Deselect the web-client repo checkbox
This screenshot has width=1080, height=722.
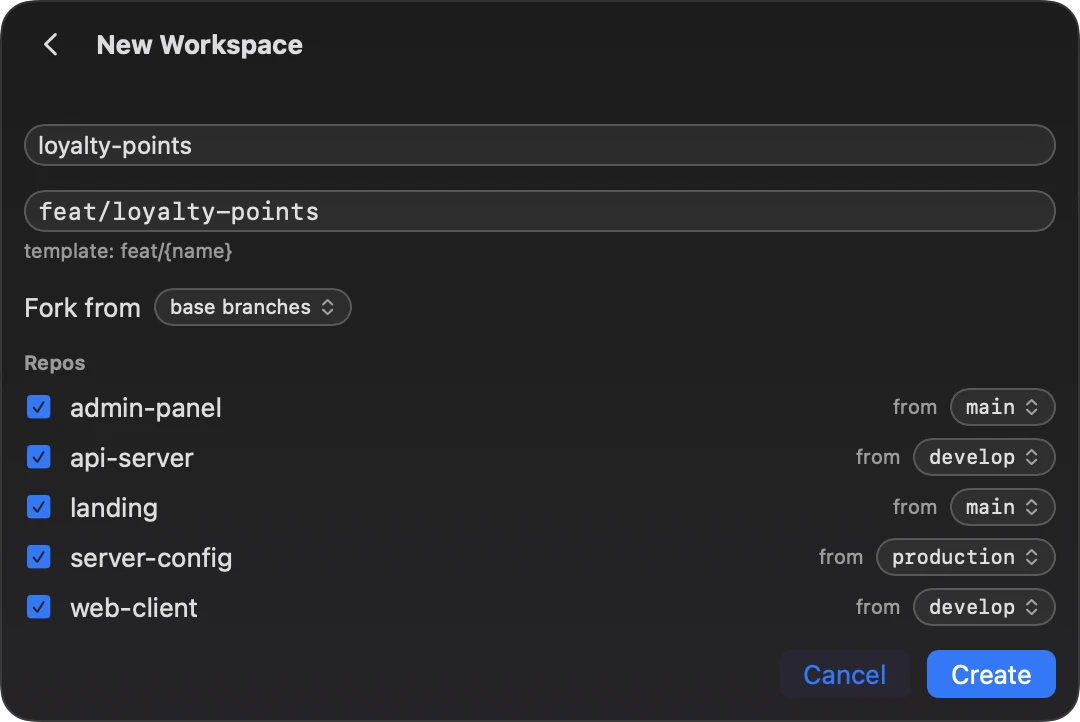pos(39,607)
